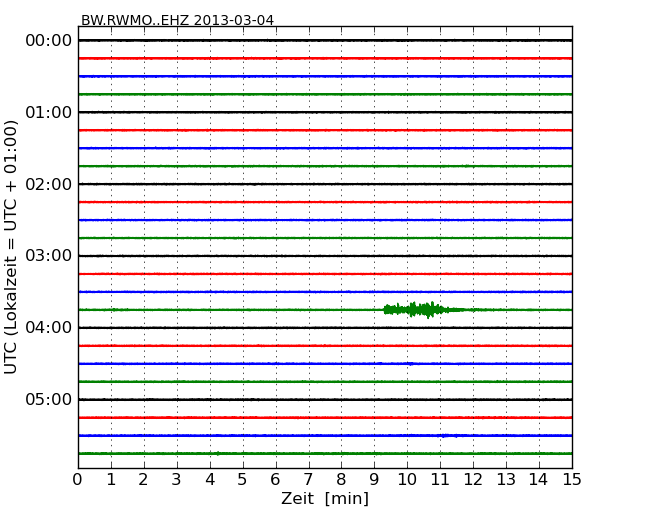Click the 03:00 time label
This screenshot has height=520, width=650.
49,256
